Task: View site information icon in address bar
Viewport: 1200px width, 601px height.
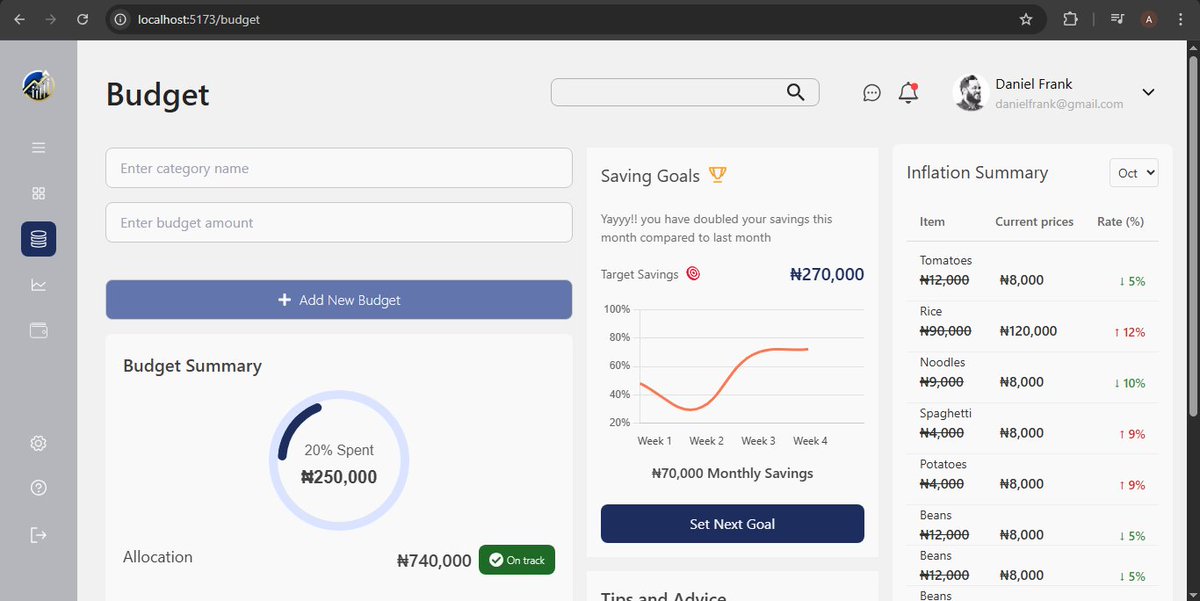Action: click(120, 19)
